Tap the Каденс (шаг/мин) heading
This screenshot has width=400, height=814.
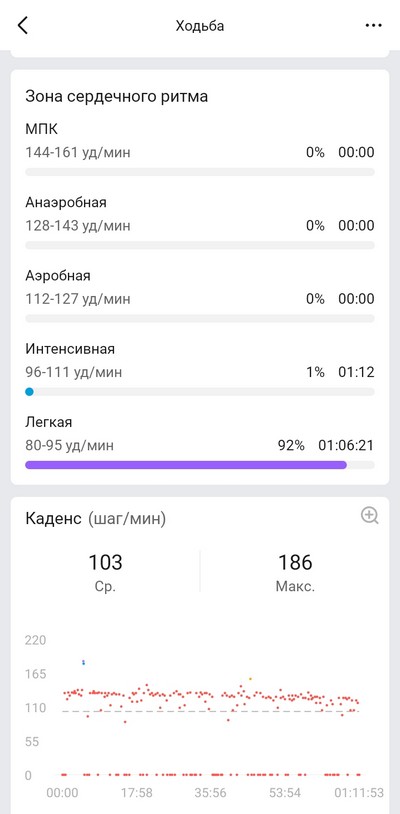tap(95, 519)
